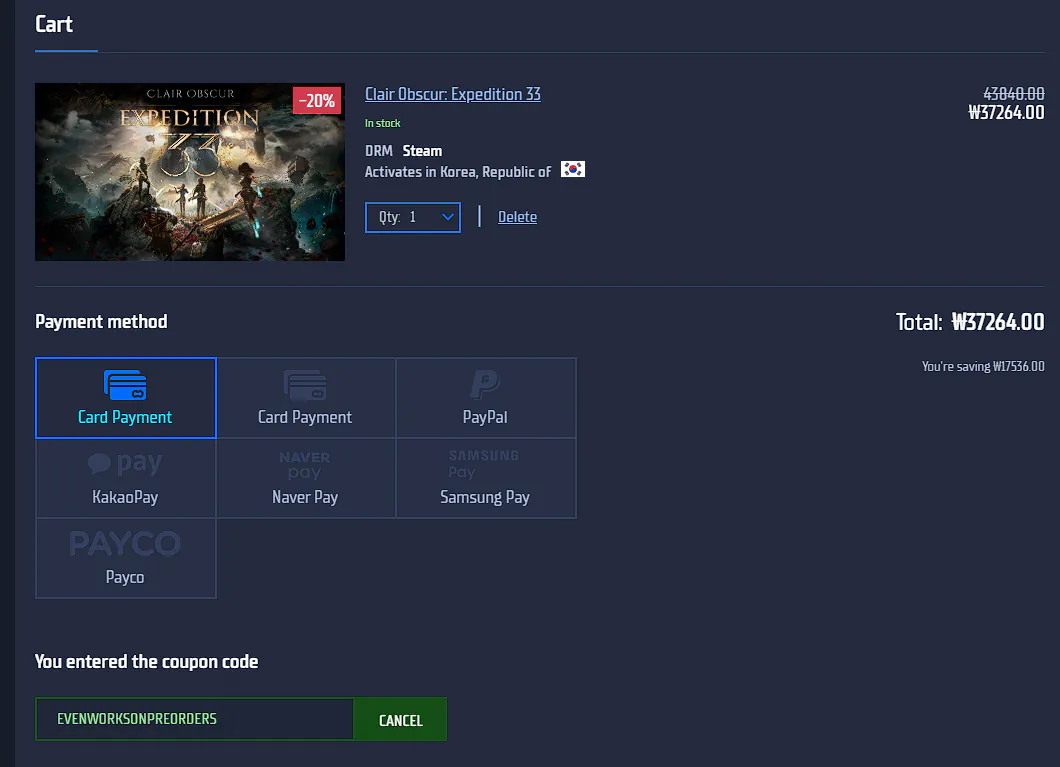Click the -20% discount badge
This screenshot has width=1060, height=767.
point(317,101)
